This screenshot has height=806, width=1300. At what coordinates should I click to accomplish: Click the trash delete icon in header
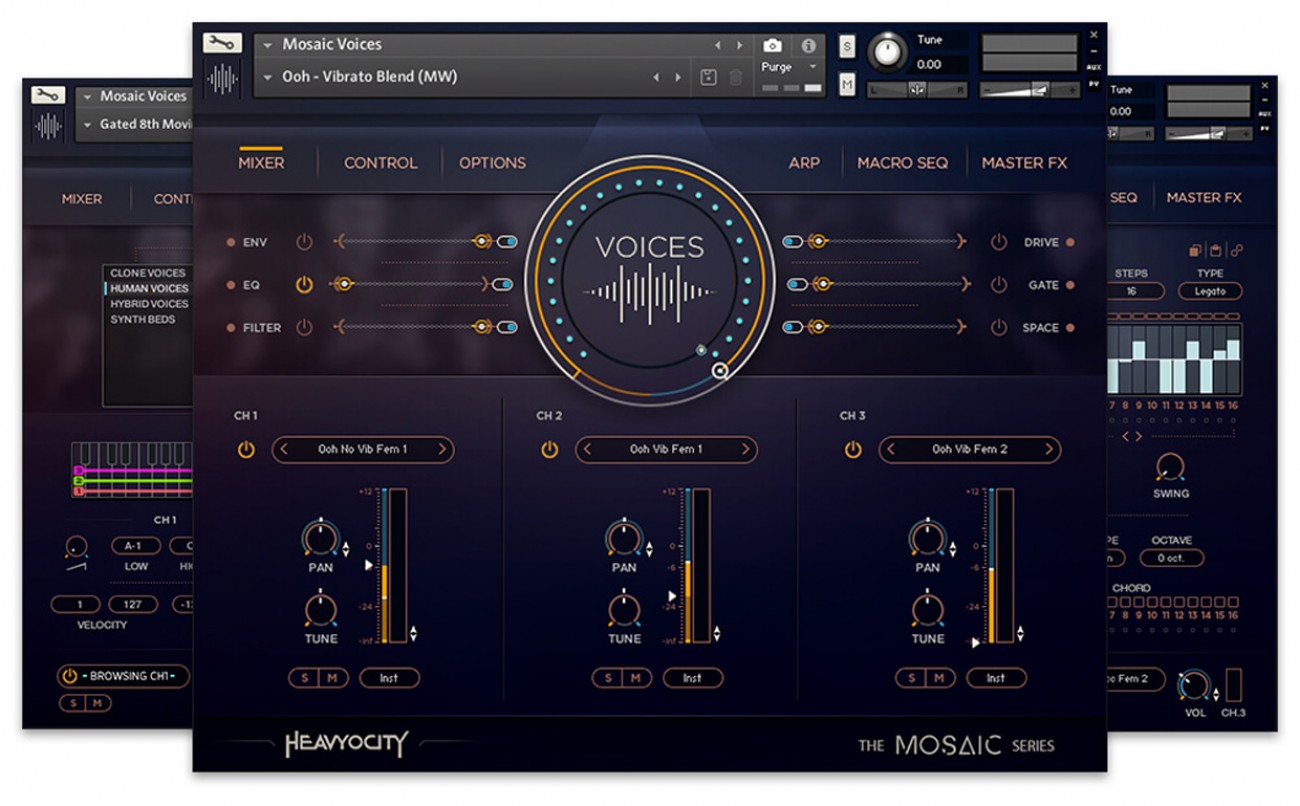point(735,77)
